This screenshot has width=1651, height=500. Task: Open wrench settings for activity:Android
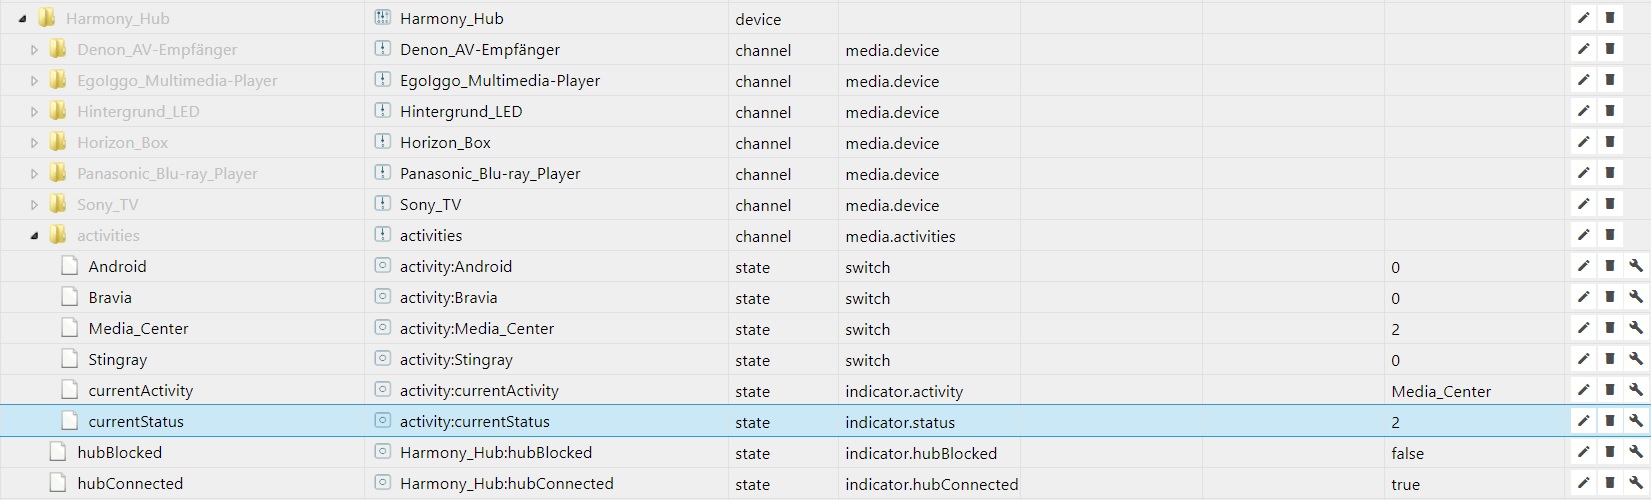[1636, 266]
